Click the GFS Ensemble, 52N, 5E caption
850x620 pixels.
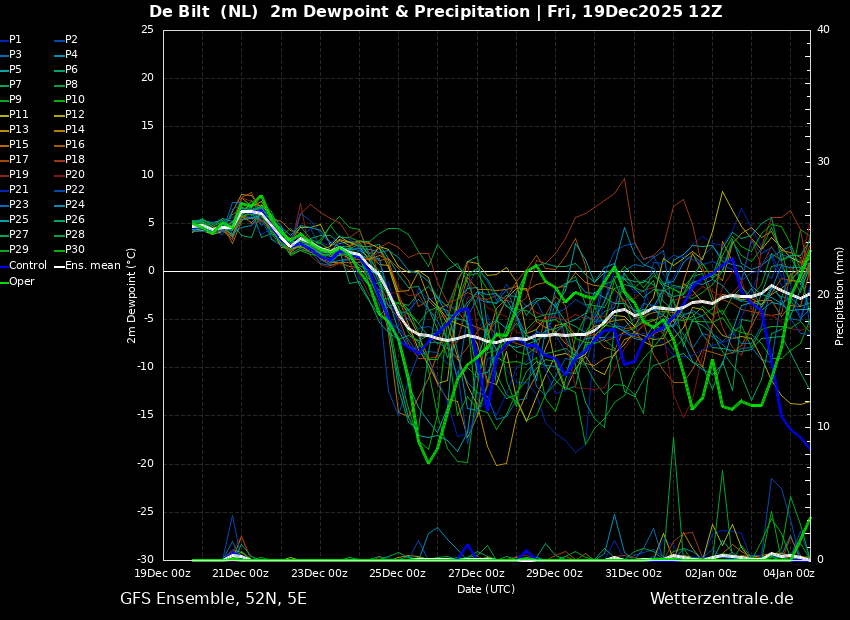tap(214, 599)
